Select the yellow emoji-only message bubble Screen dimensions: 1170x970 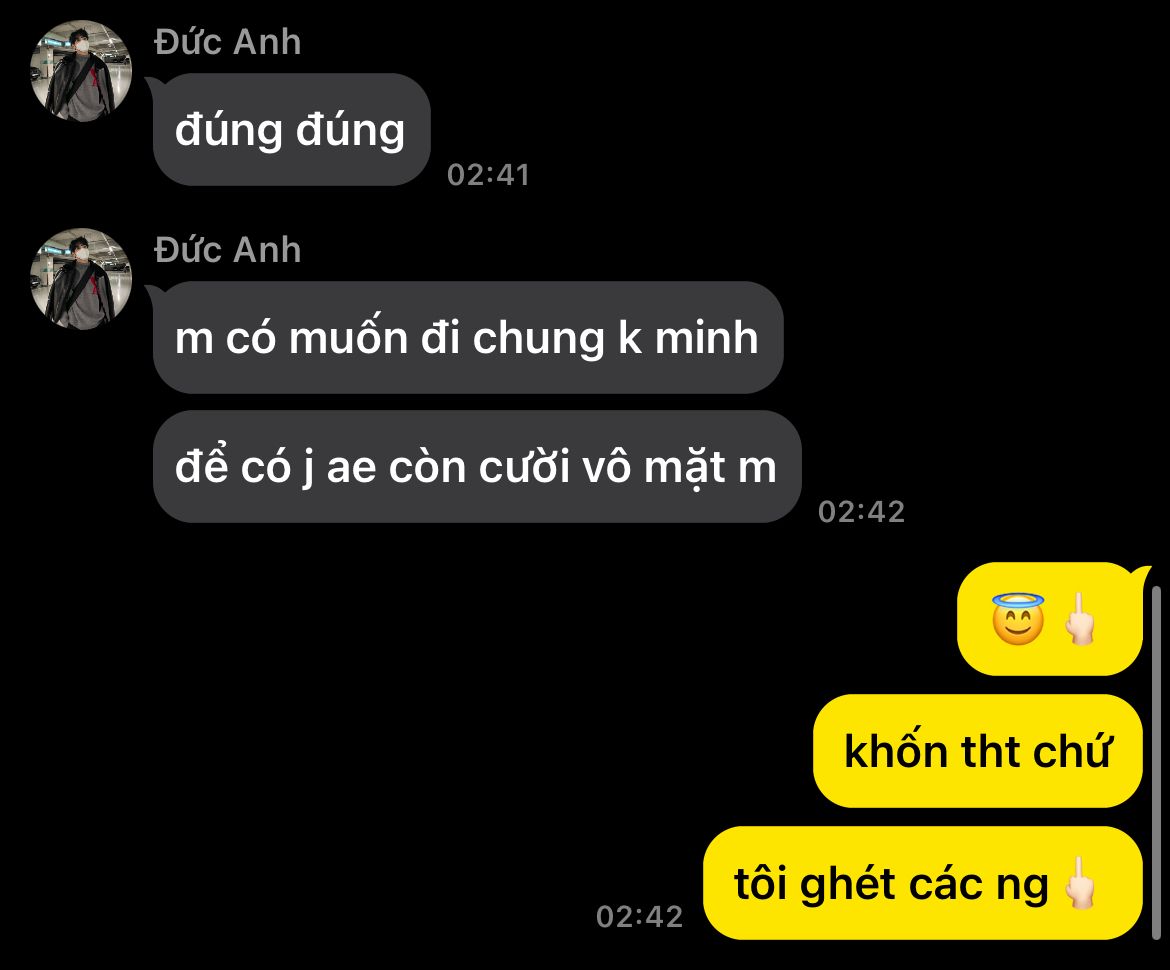(x=1050, y=619)
